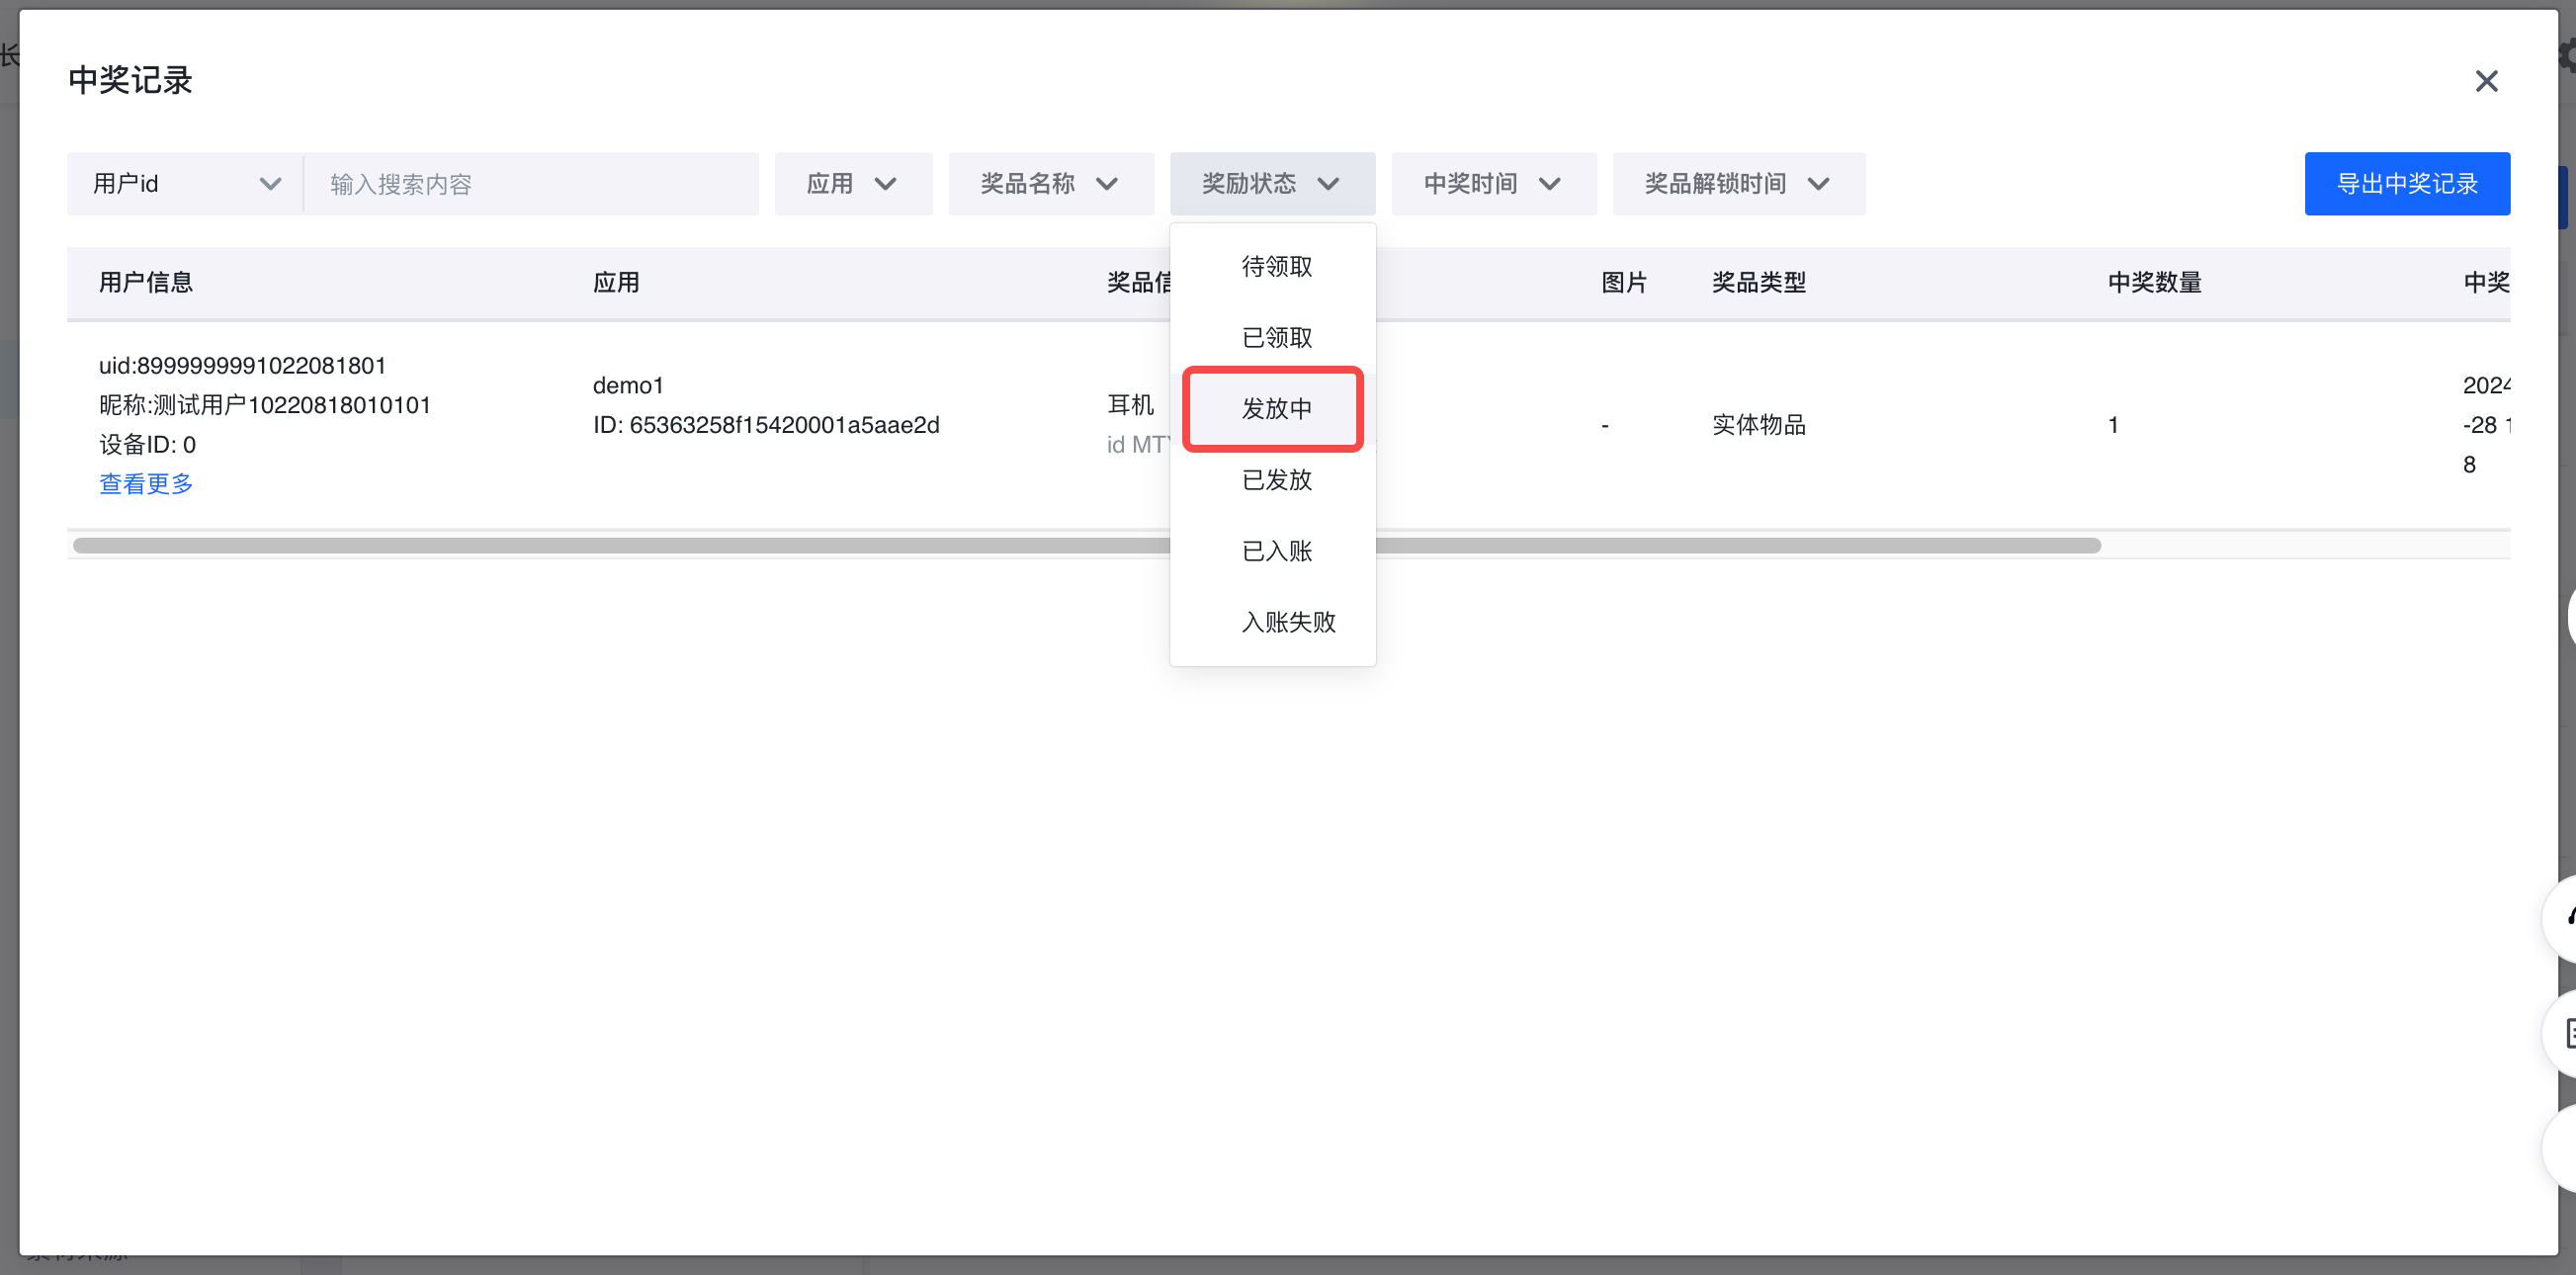This screenshot has height=1275, width=2576.
Task: Click the 设备ID: 0 text
Action: pyautogui.click(x=147, y=445)
